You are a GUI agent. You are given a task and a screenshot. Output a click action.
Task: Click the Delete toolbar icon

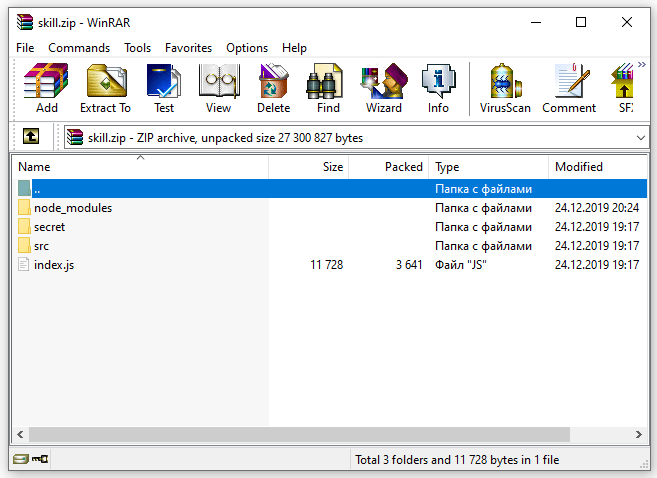(x=274, y=88)
